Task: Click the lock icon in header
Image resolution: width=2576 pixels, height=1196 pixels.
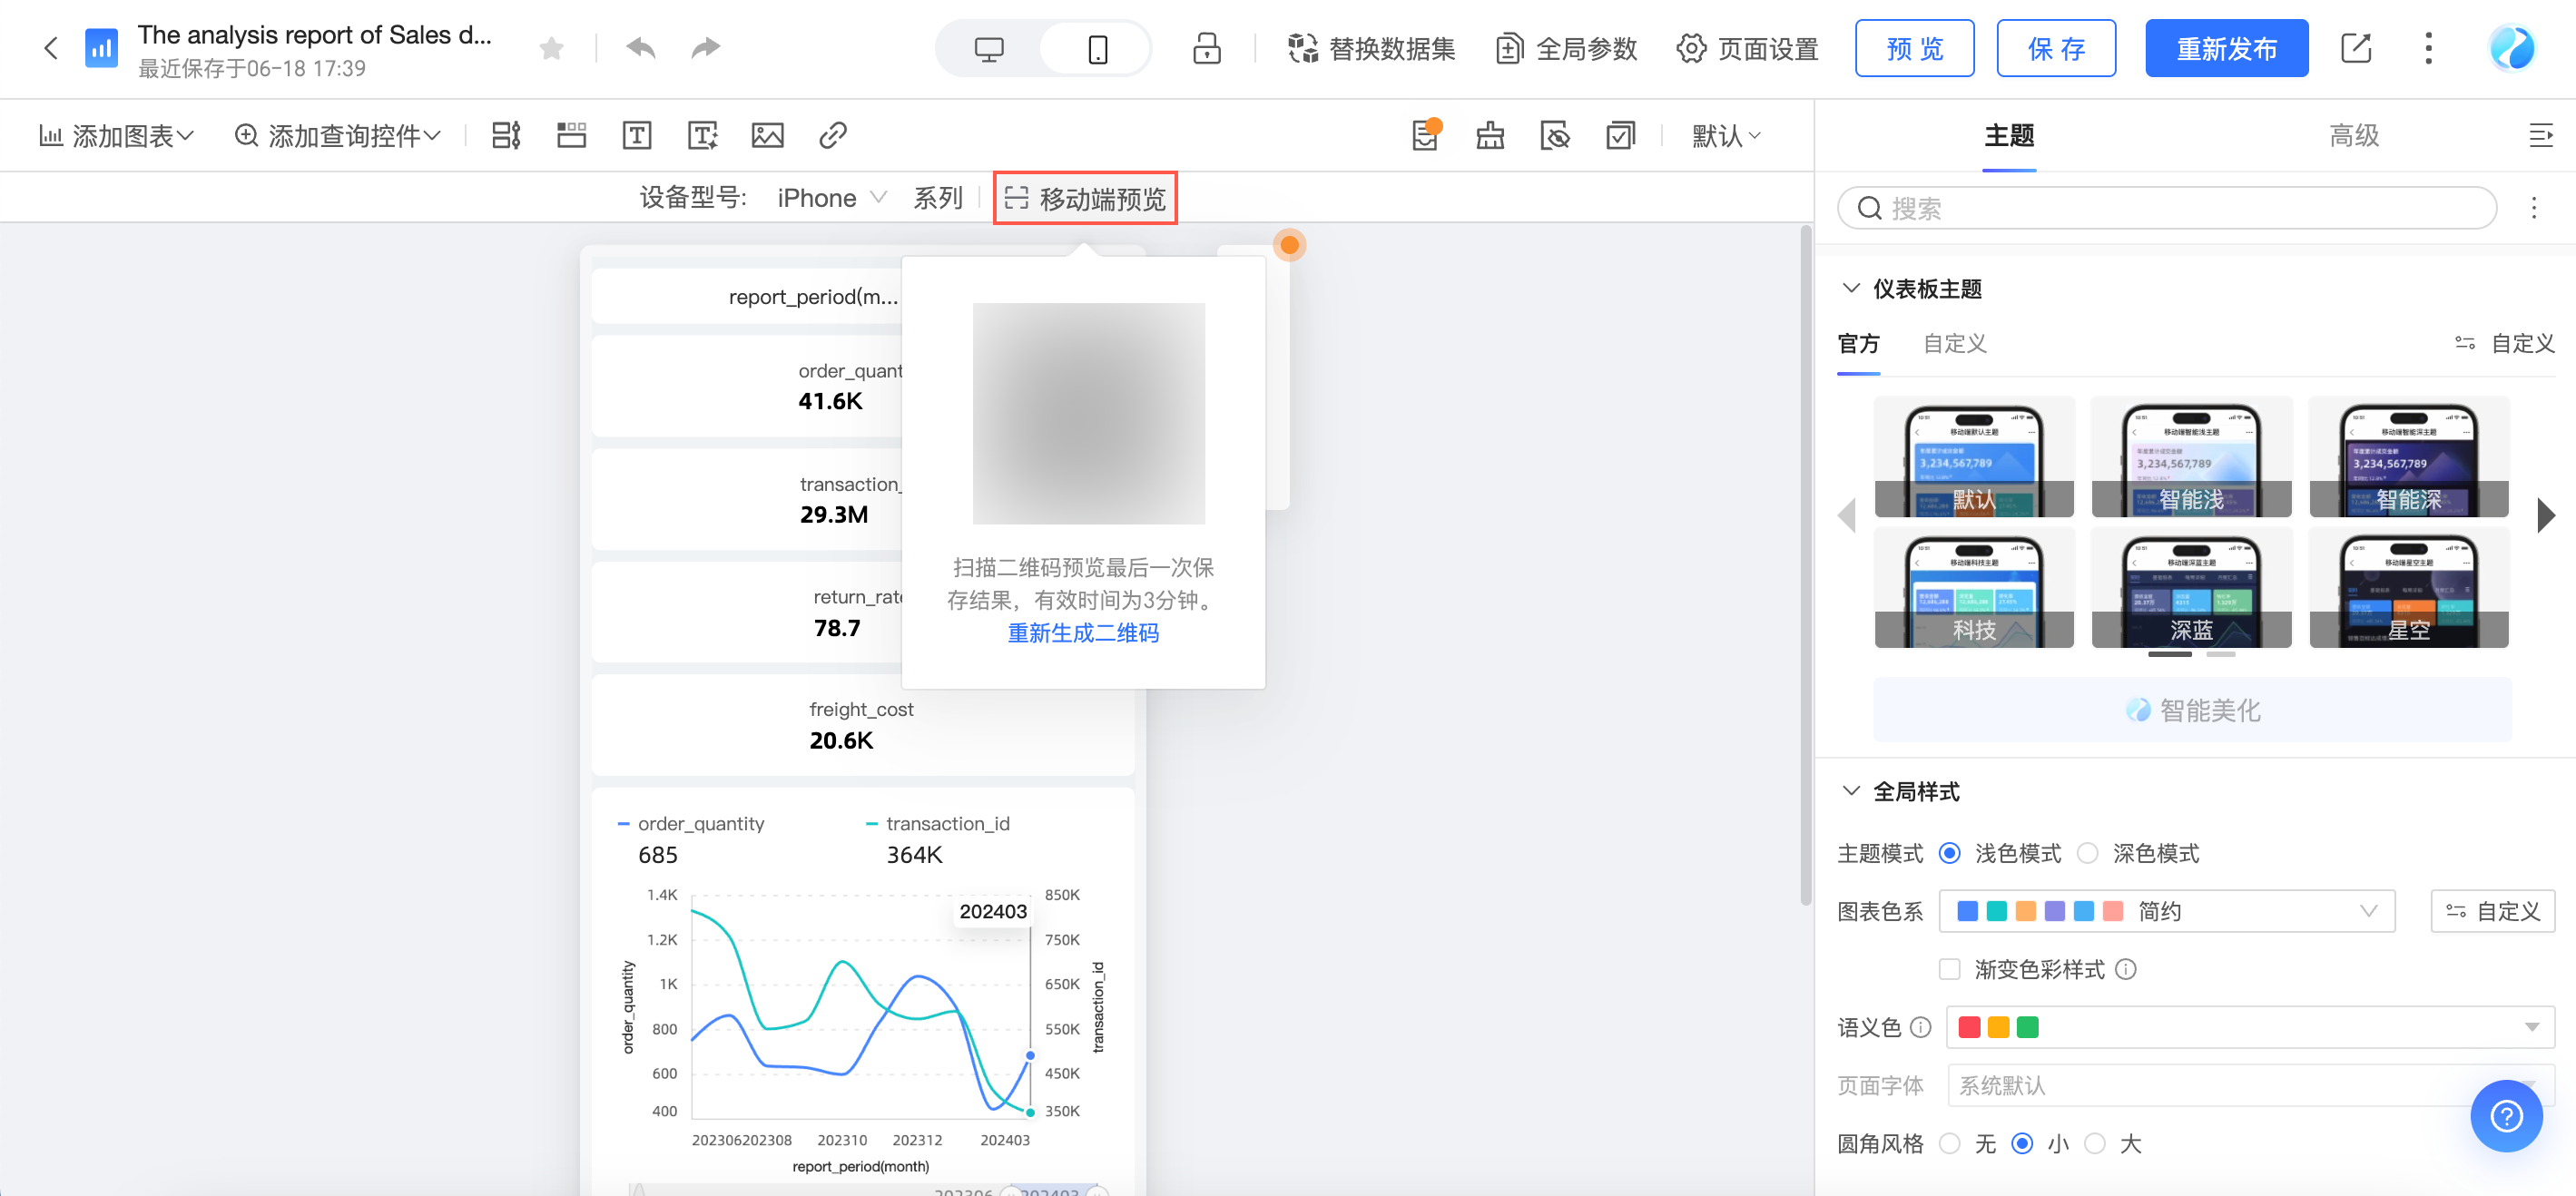Action: 1207,48
